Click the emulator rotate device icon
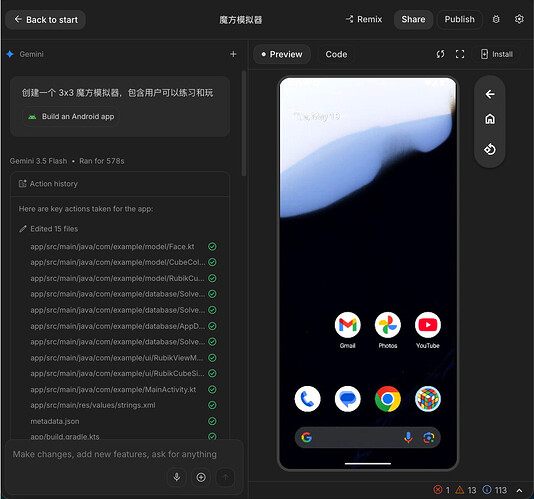 [x=490, y=149]
